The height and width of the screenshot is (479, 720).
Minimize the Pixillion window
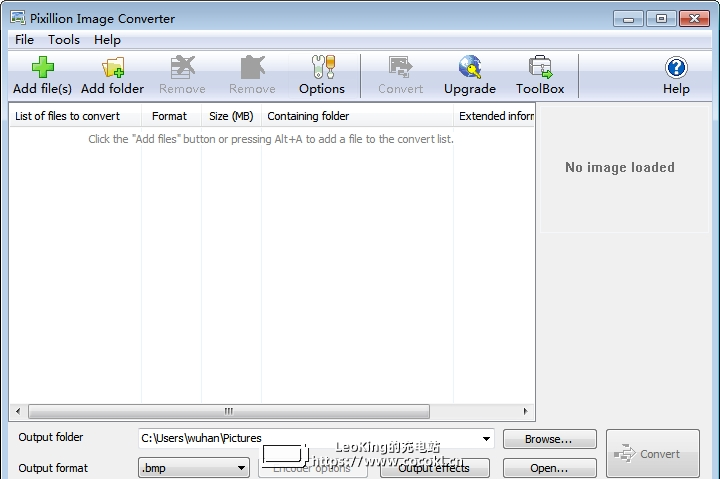pos(628,19)
